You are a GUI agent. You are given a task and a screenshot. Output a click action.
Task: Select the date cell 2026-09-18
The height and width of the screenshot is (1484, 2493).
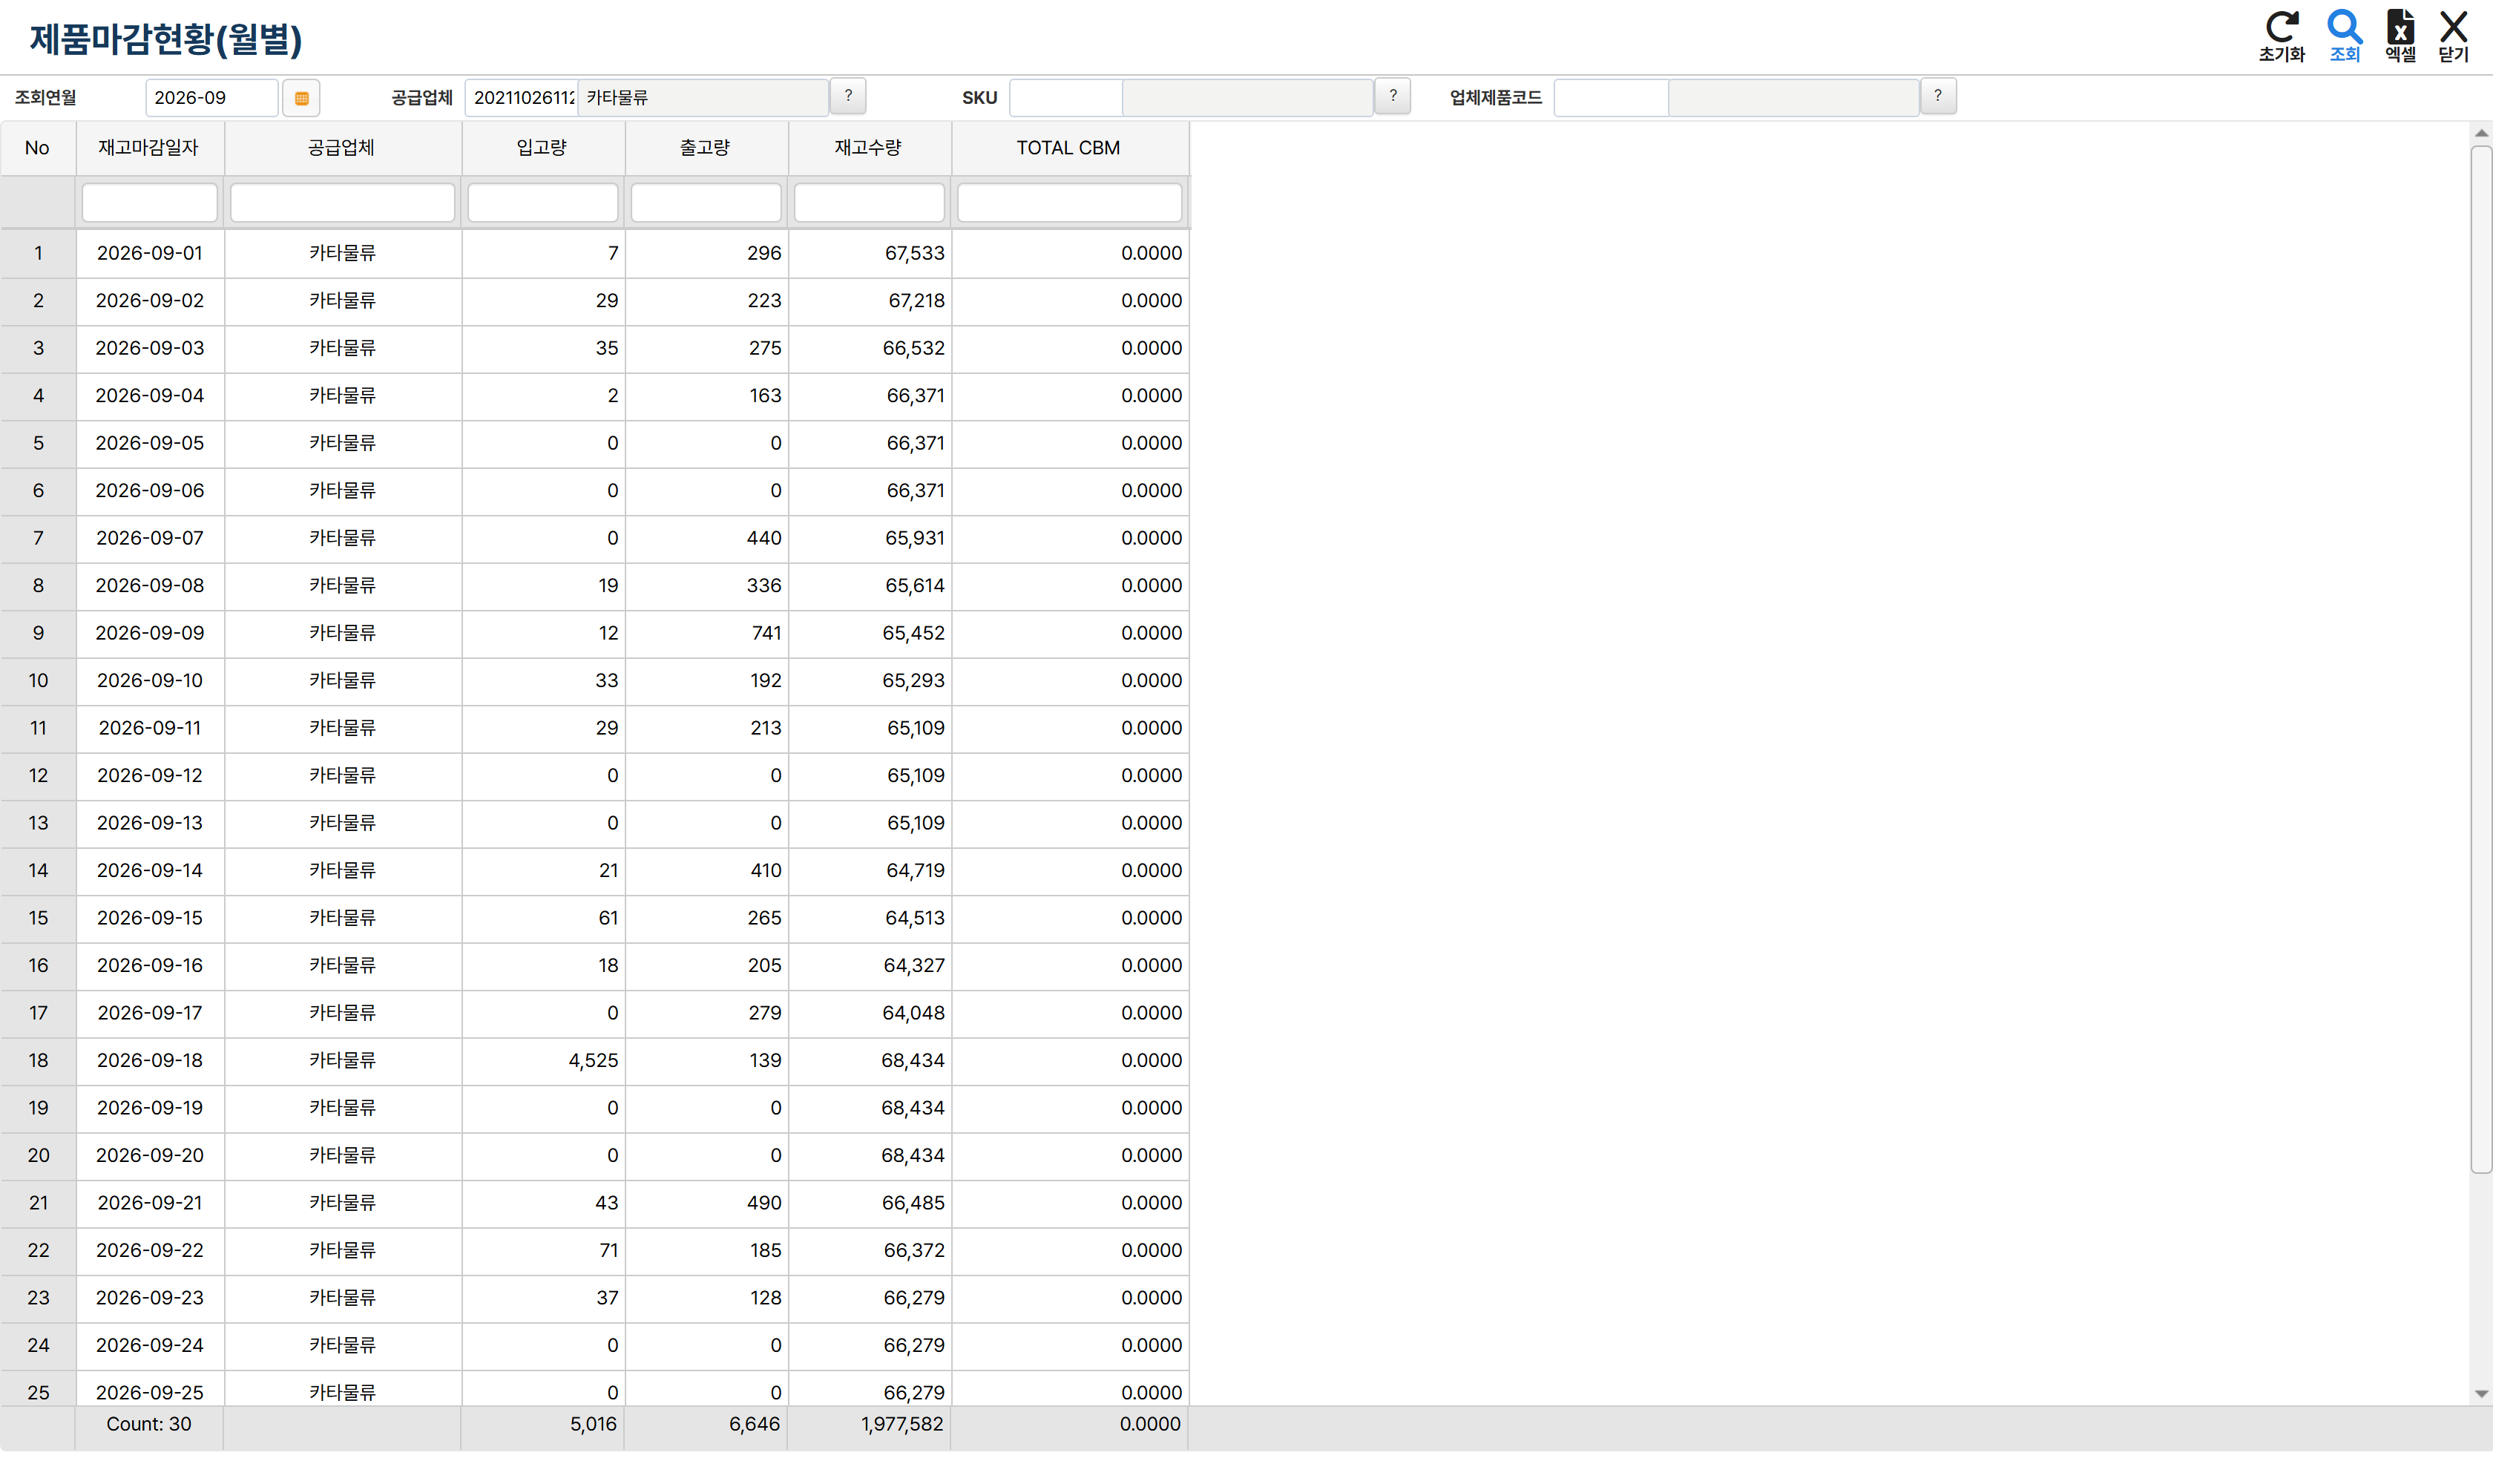[x=150, y=1060]
